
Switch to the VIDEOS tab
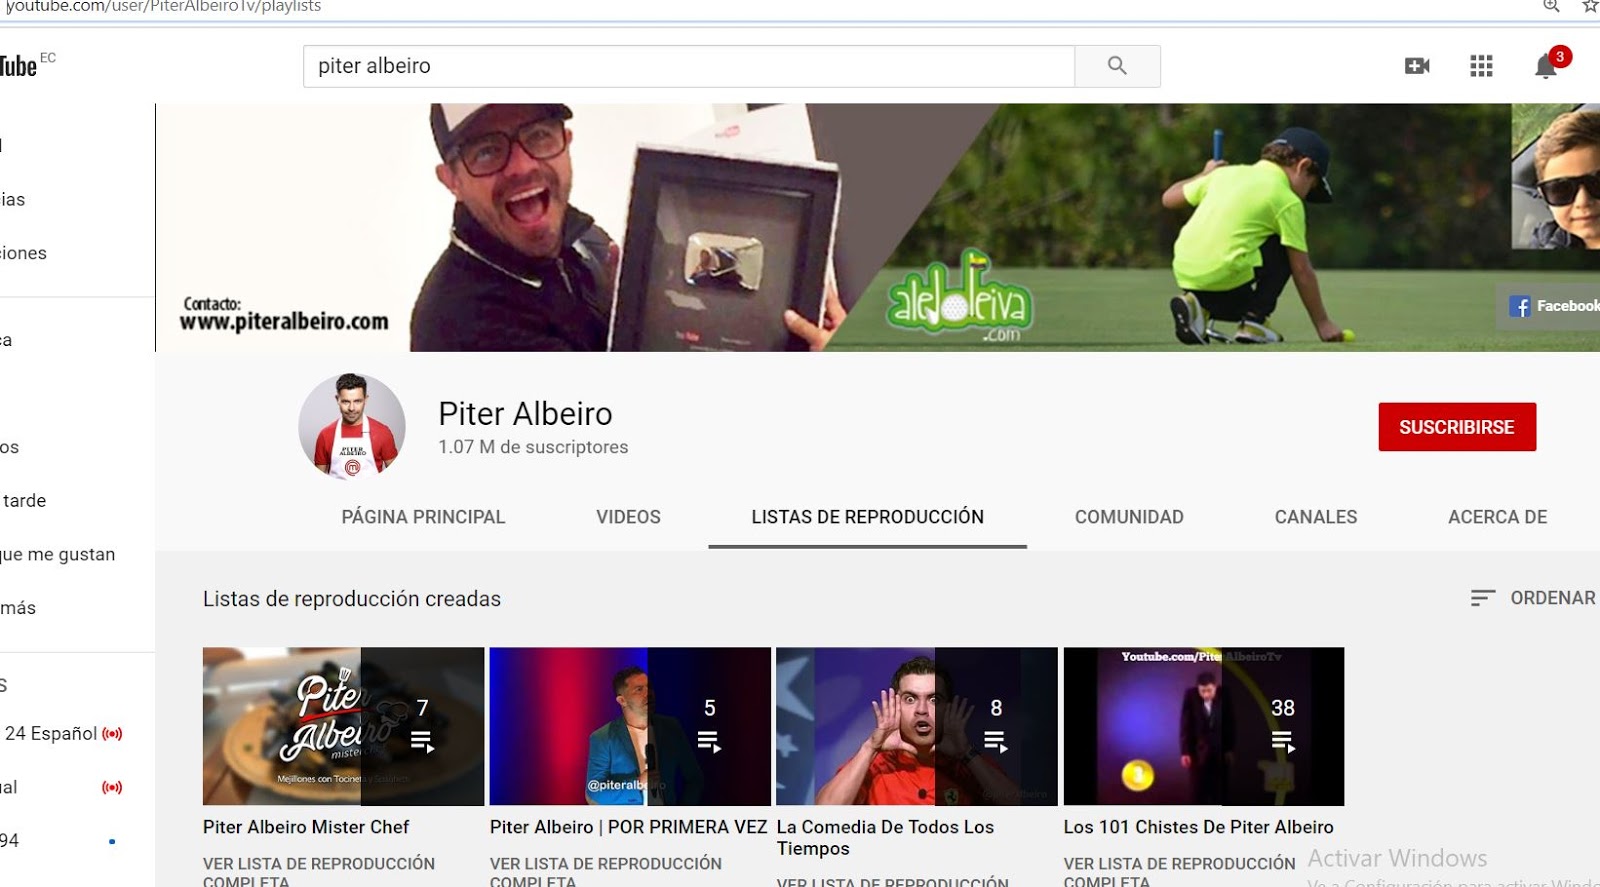coord(628,517)
